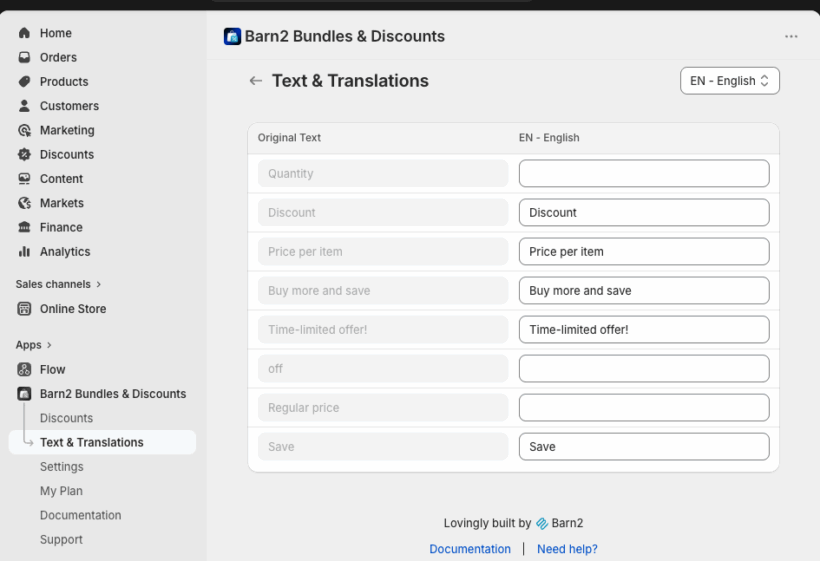
Task: Open Discounts under Barn2 app submenu
Action: (x=66, y=418)
